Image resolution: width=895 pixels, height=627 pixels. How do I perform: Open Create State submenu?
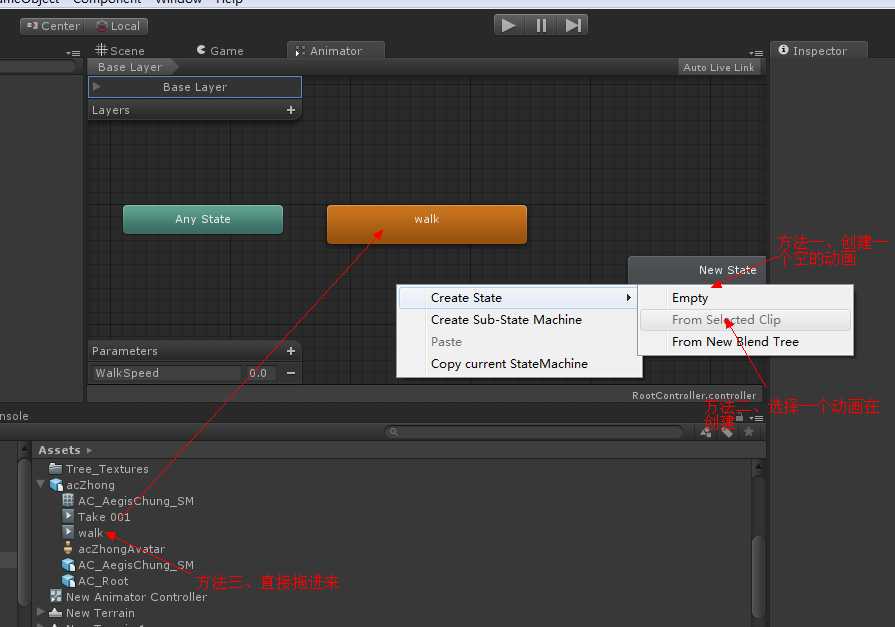click(518, 298)
